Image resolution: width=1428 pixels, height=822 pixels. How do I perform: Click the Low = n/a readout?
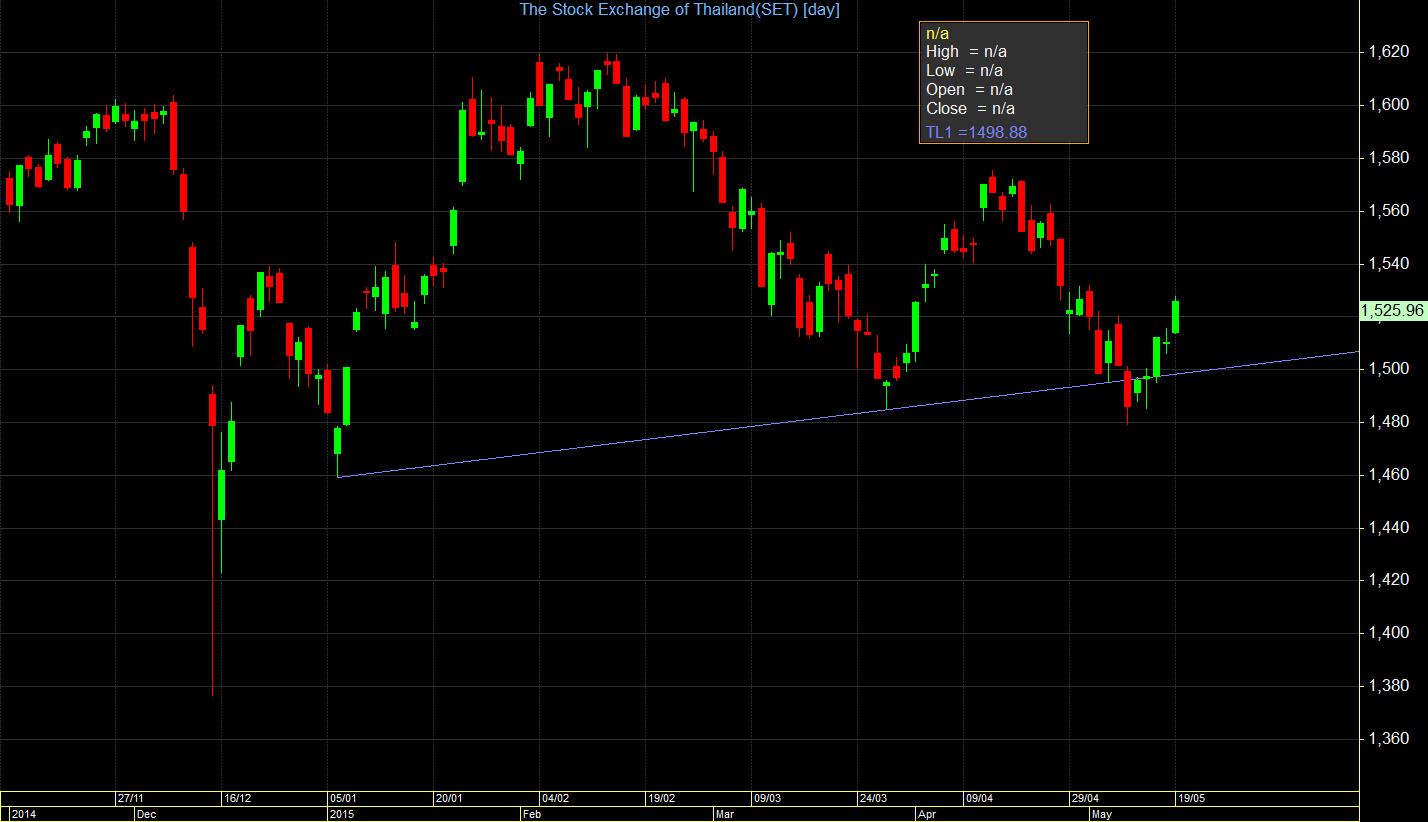pos(964,70)
